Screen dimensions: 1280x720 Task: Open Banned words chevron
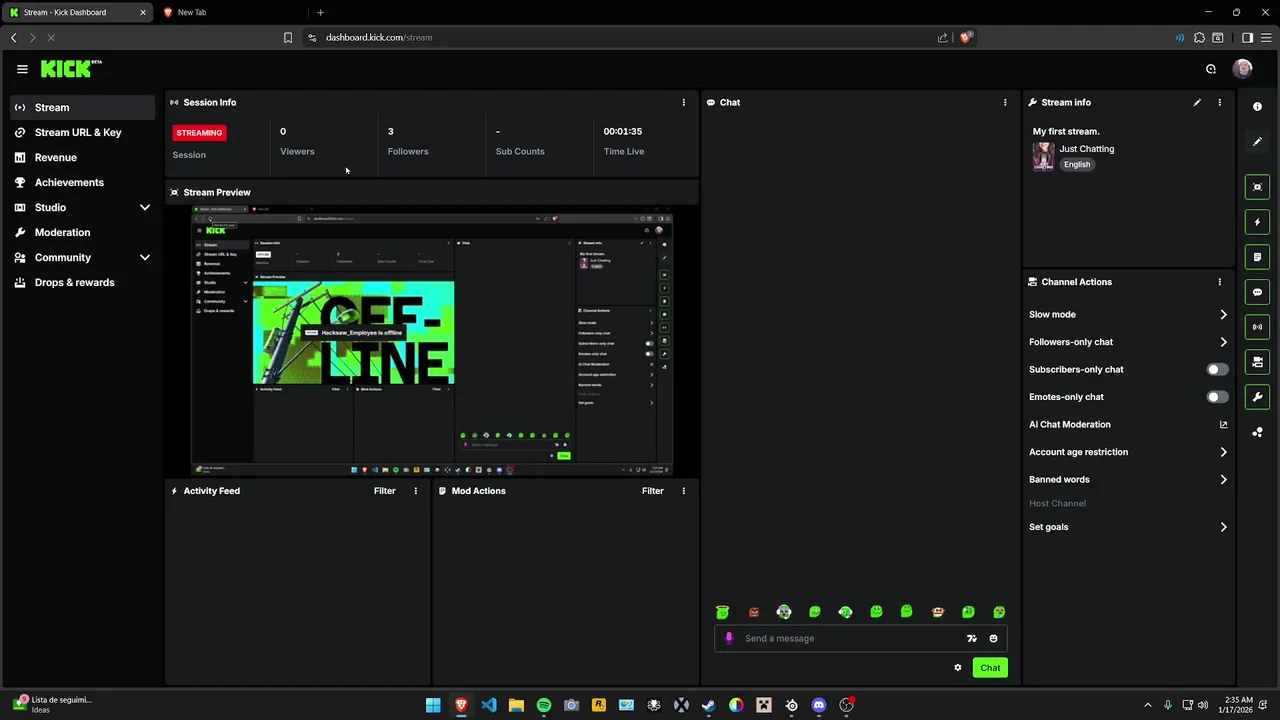pos(1223,480)
